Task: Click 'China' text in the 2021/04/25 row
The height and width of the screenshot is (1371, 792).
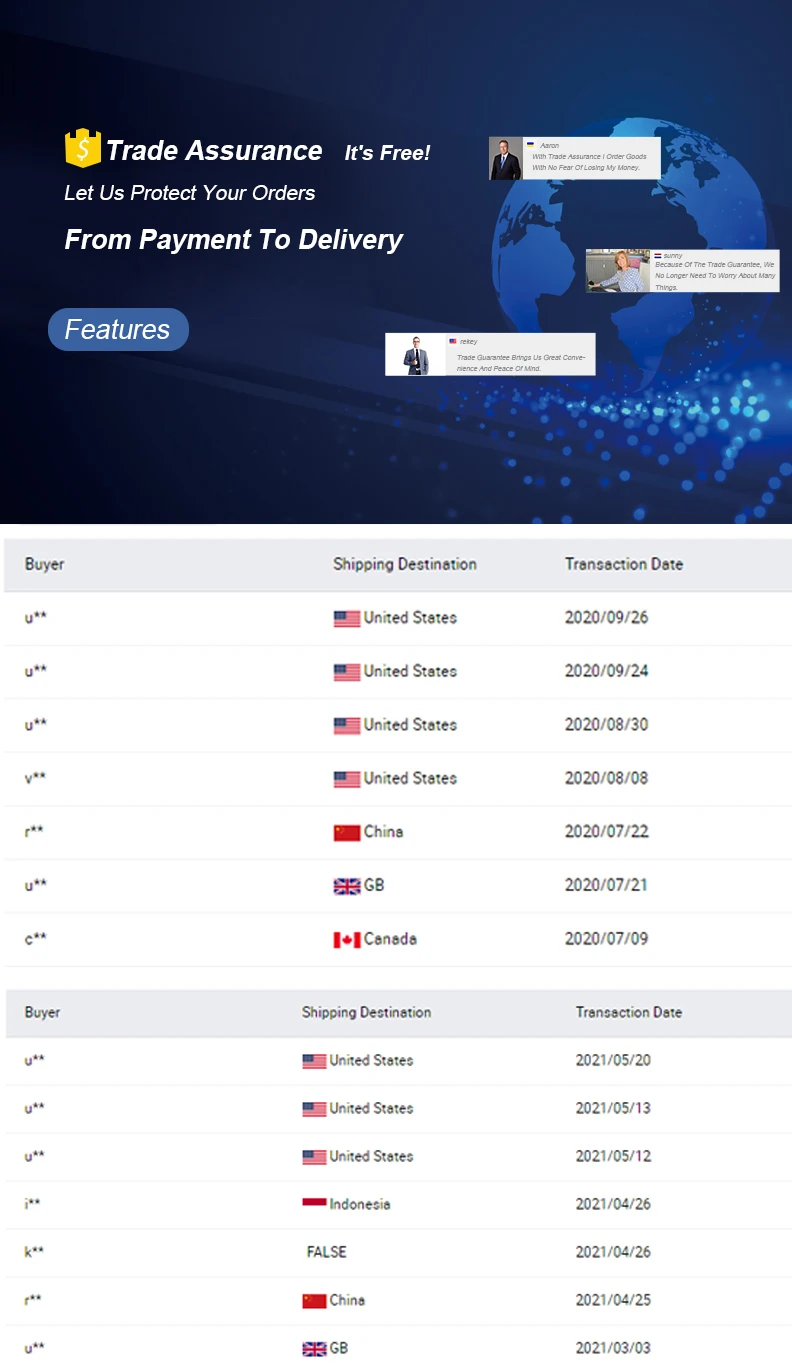Action: coord(348,1300)
